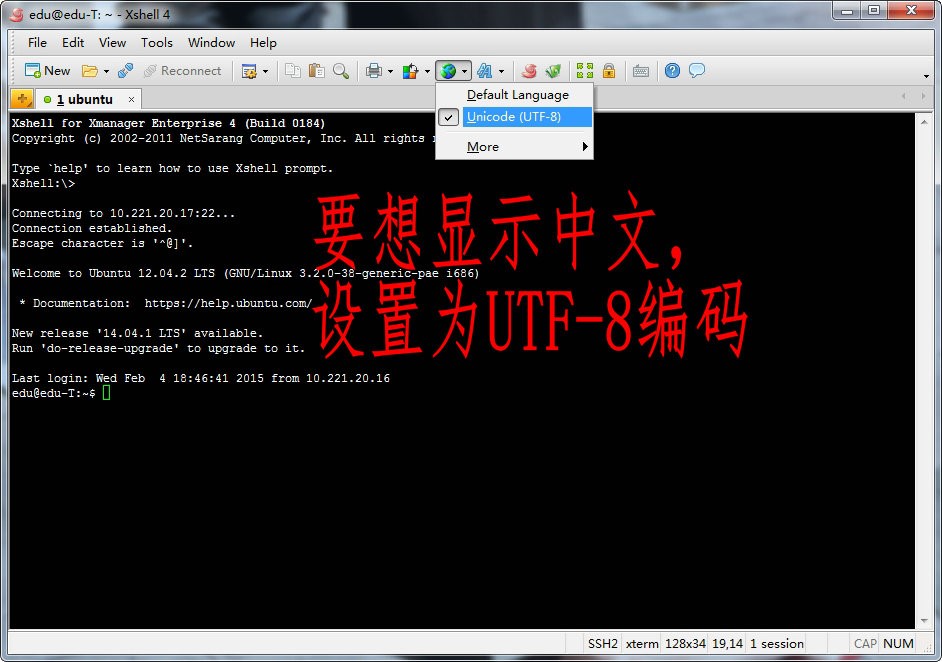Screen dimensions: 942x662
Task: Close the Xshell window
Action: tap(911, 10)
